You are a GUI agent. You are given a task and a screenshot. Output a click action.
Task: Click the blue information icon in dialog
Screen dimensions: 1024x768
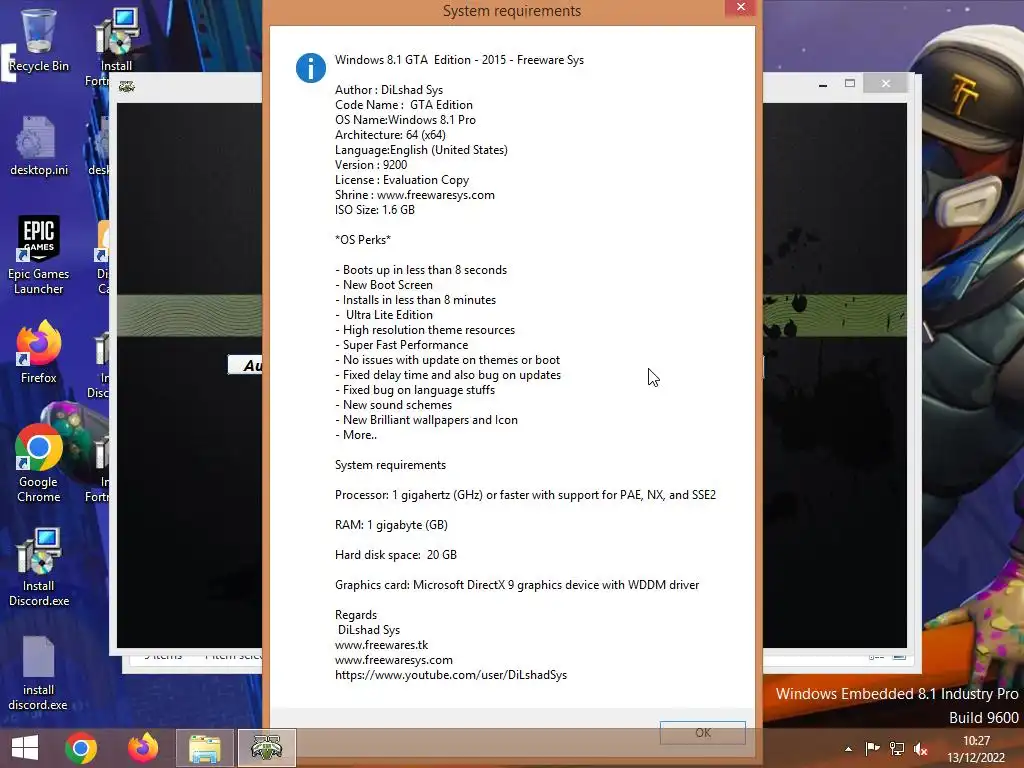[311, 68]
